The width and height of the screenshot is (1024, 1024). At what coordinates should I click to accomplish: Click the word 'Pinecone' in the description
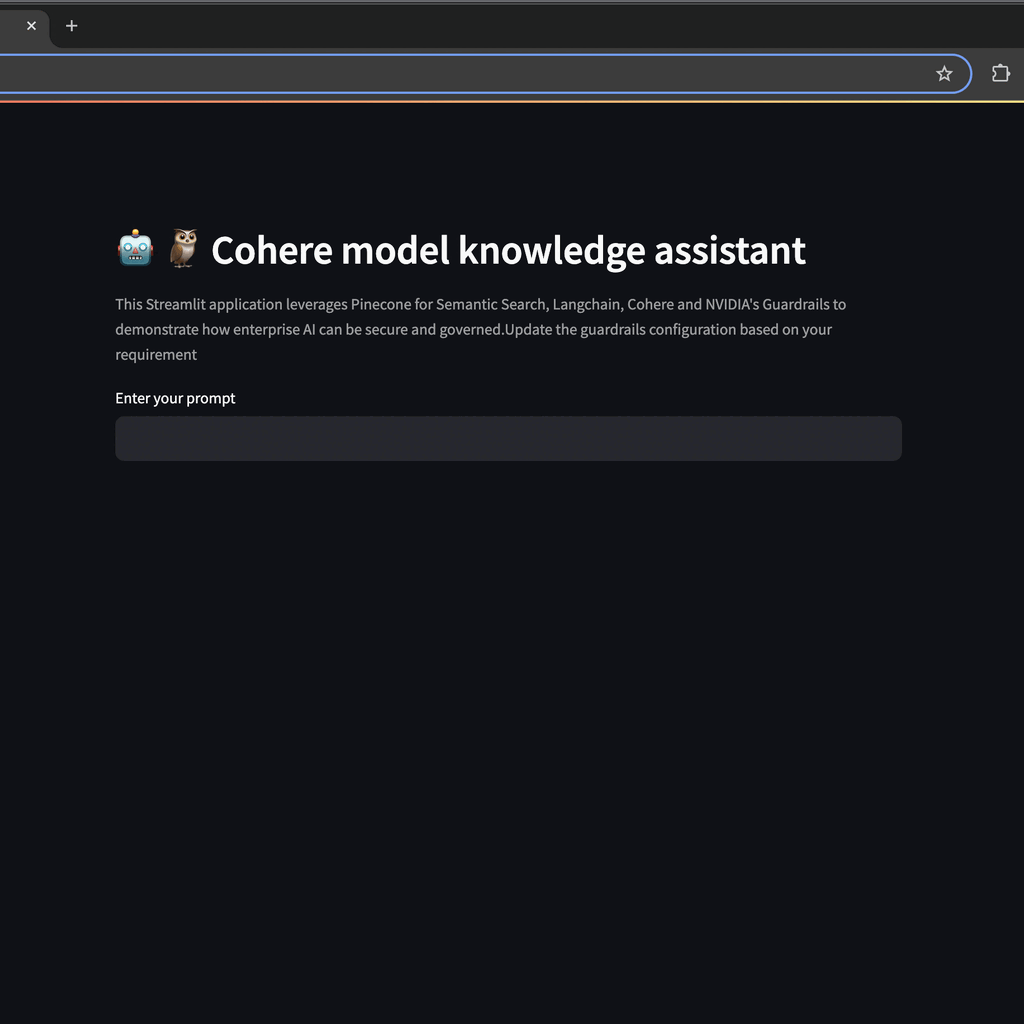380,304
